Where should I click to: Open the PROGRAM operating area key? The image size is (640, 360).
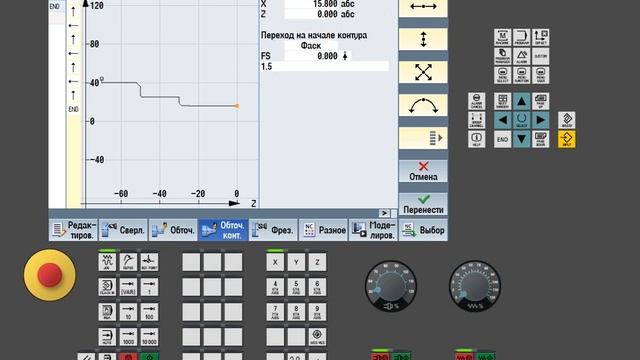(521, 38)
